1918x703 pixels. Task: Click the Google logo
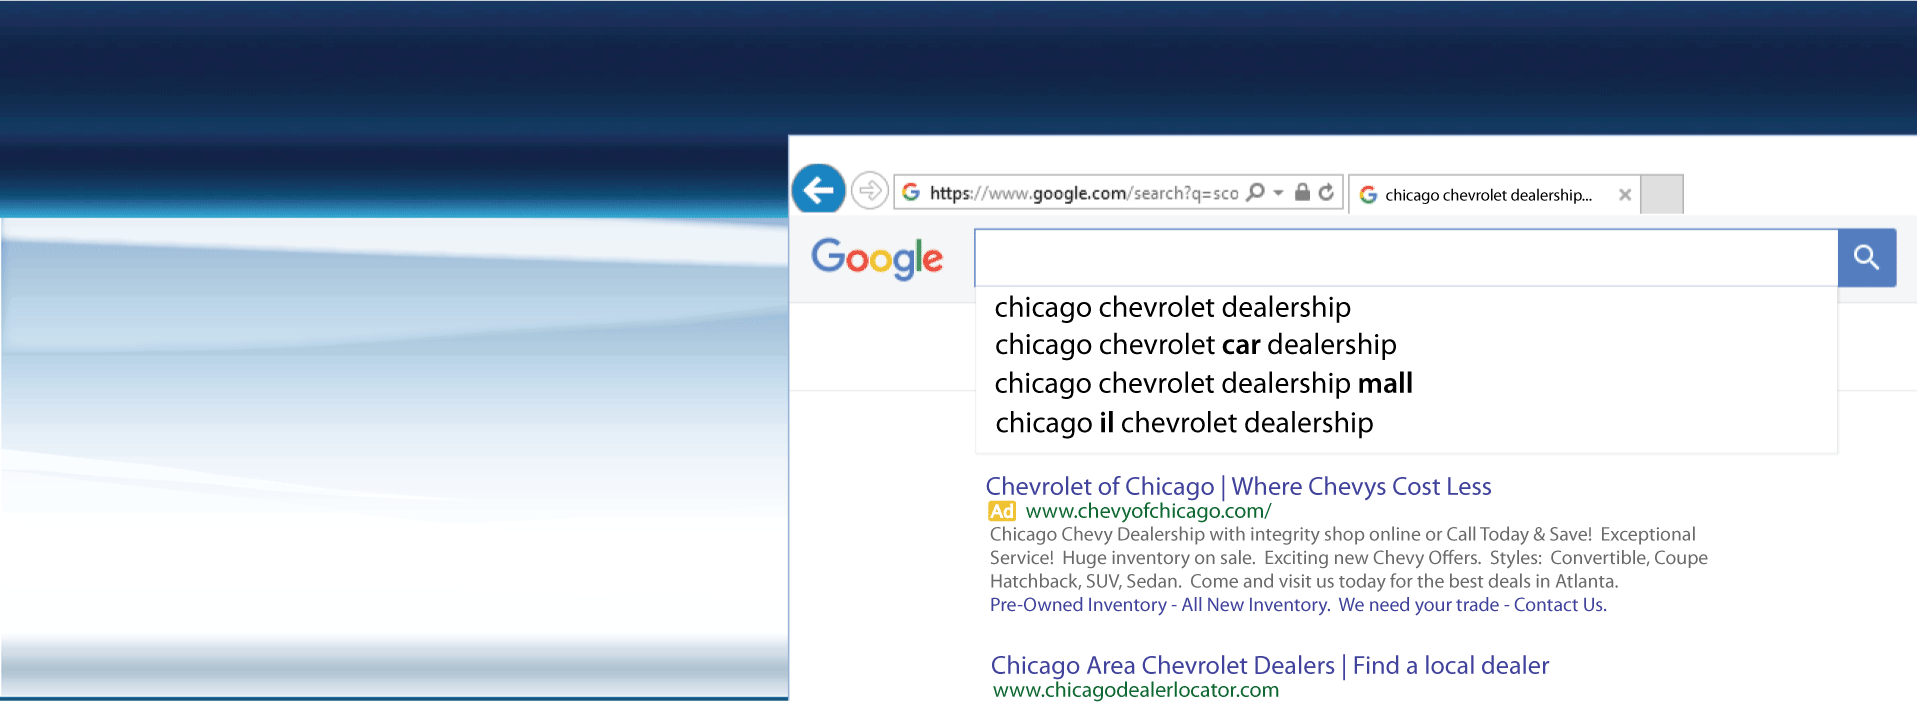click(877, 258)
